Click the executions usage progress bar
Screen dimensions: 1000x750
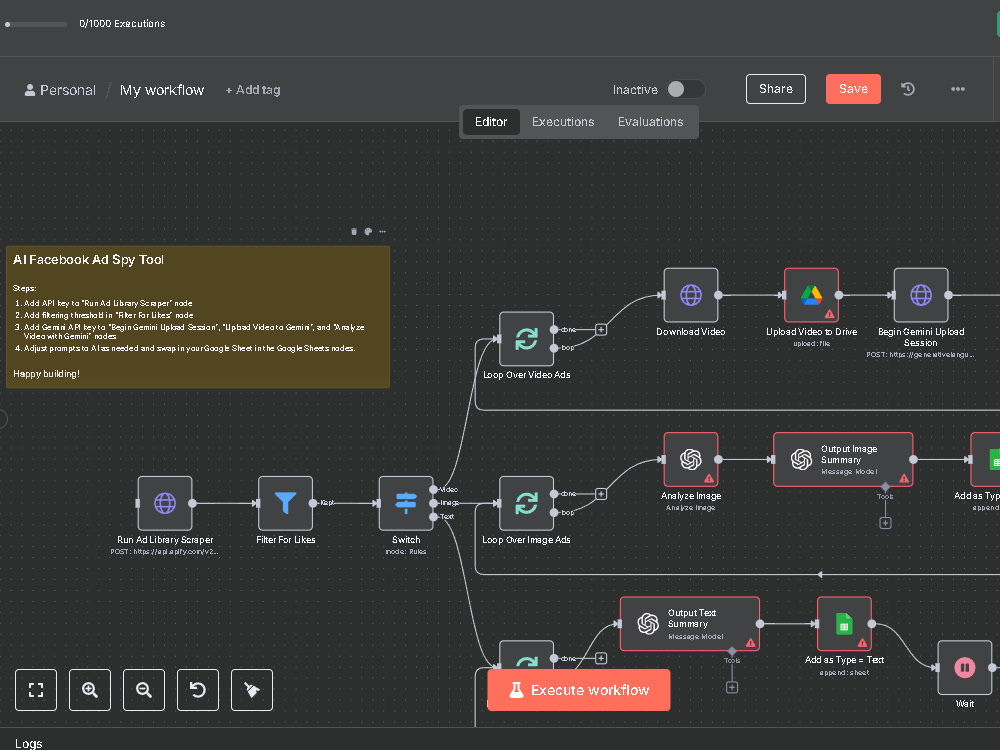(x=36, y=24)
